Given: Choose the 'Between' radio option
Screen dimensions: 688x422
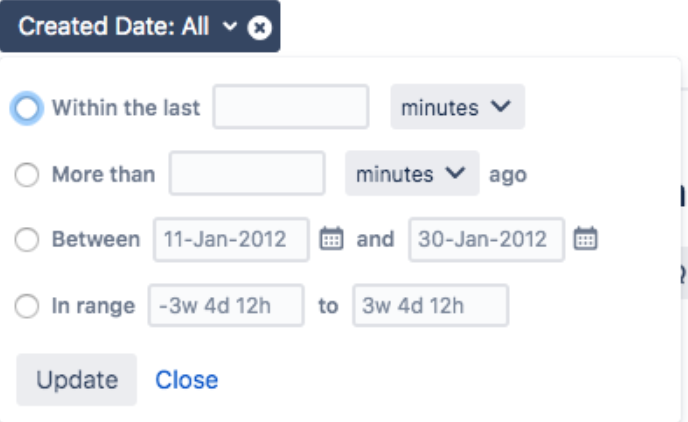Looking at the screenshot, I should [27, 240].
